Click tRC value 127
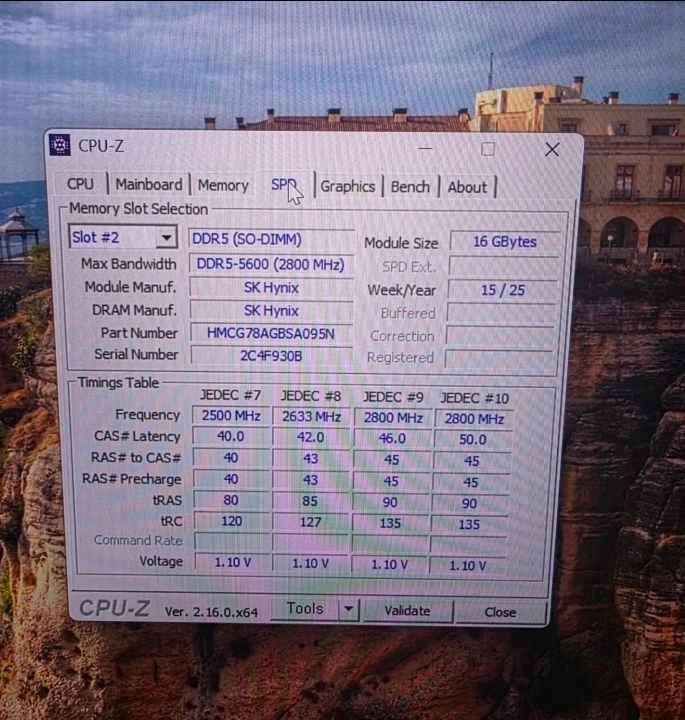 310,522
